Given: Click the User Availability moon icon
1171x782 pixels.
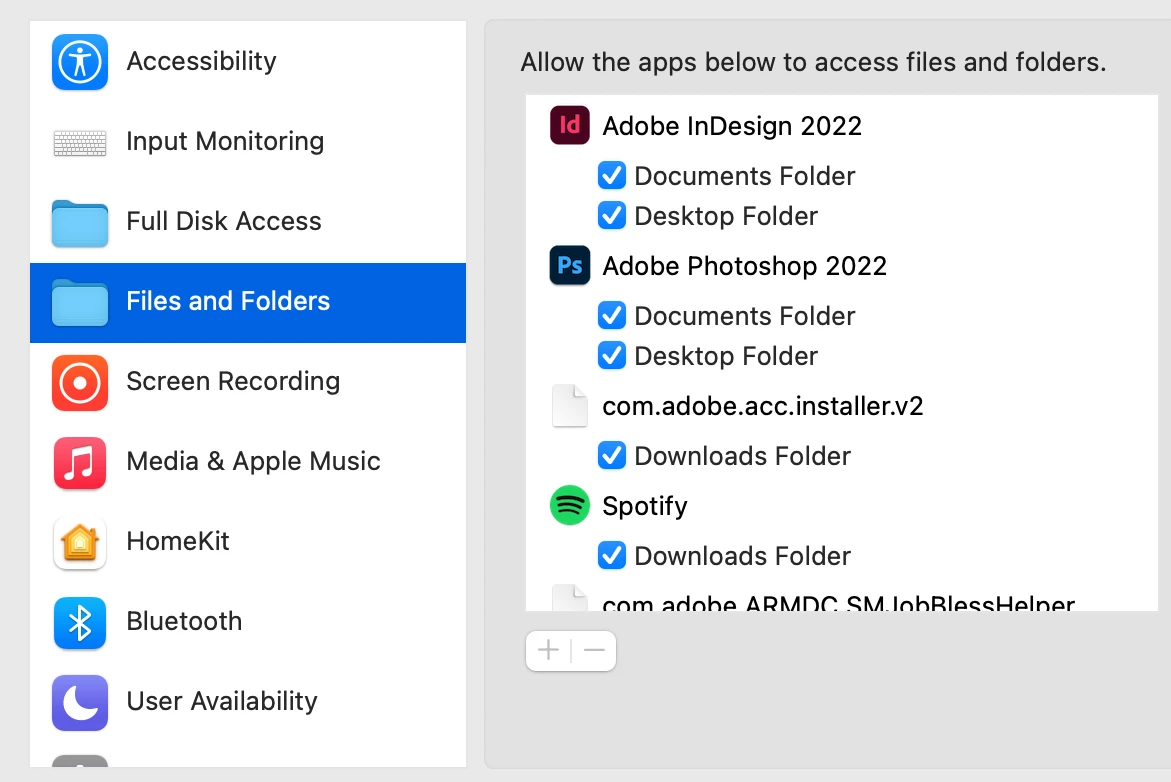Looking at the screenshot, I should coord(80,702).
